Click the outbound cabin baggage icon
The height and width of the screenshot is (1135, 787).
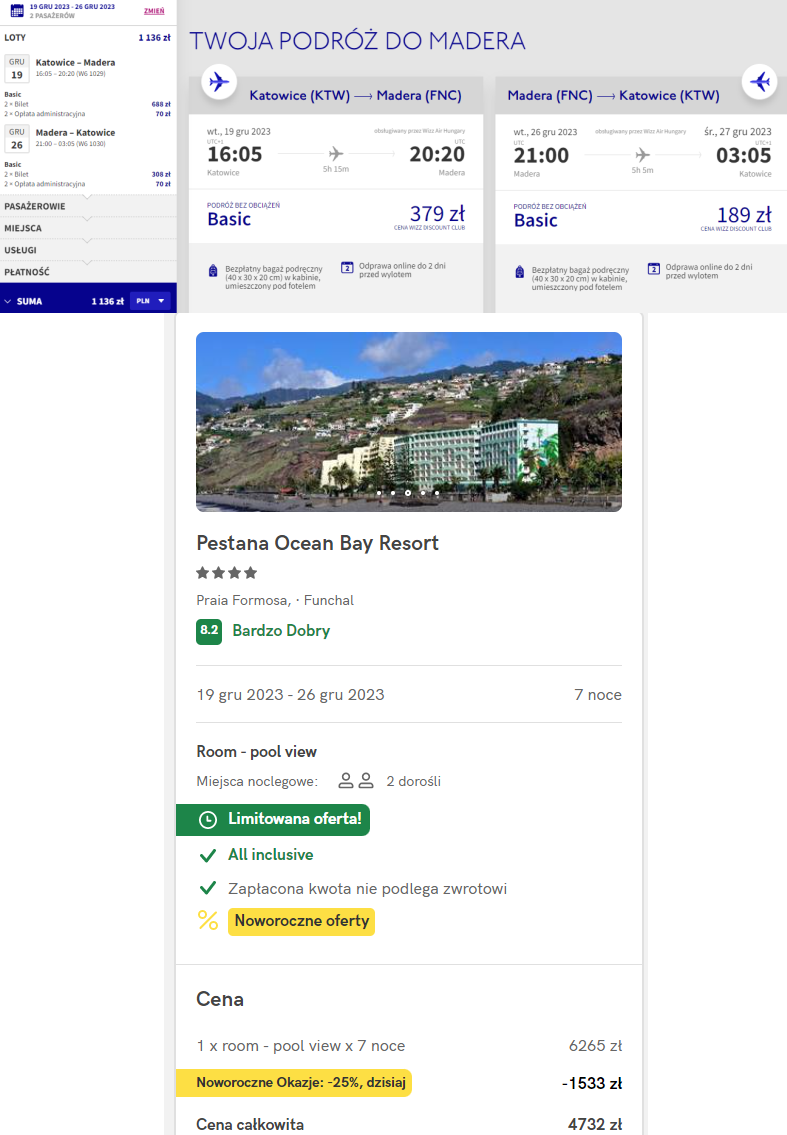point(212,271)
